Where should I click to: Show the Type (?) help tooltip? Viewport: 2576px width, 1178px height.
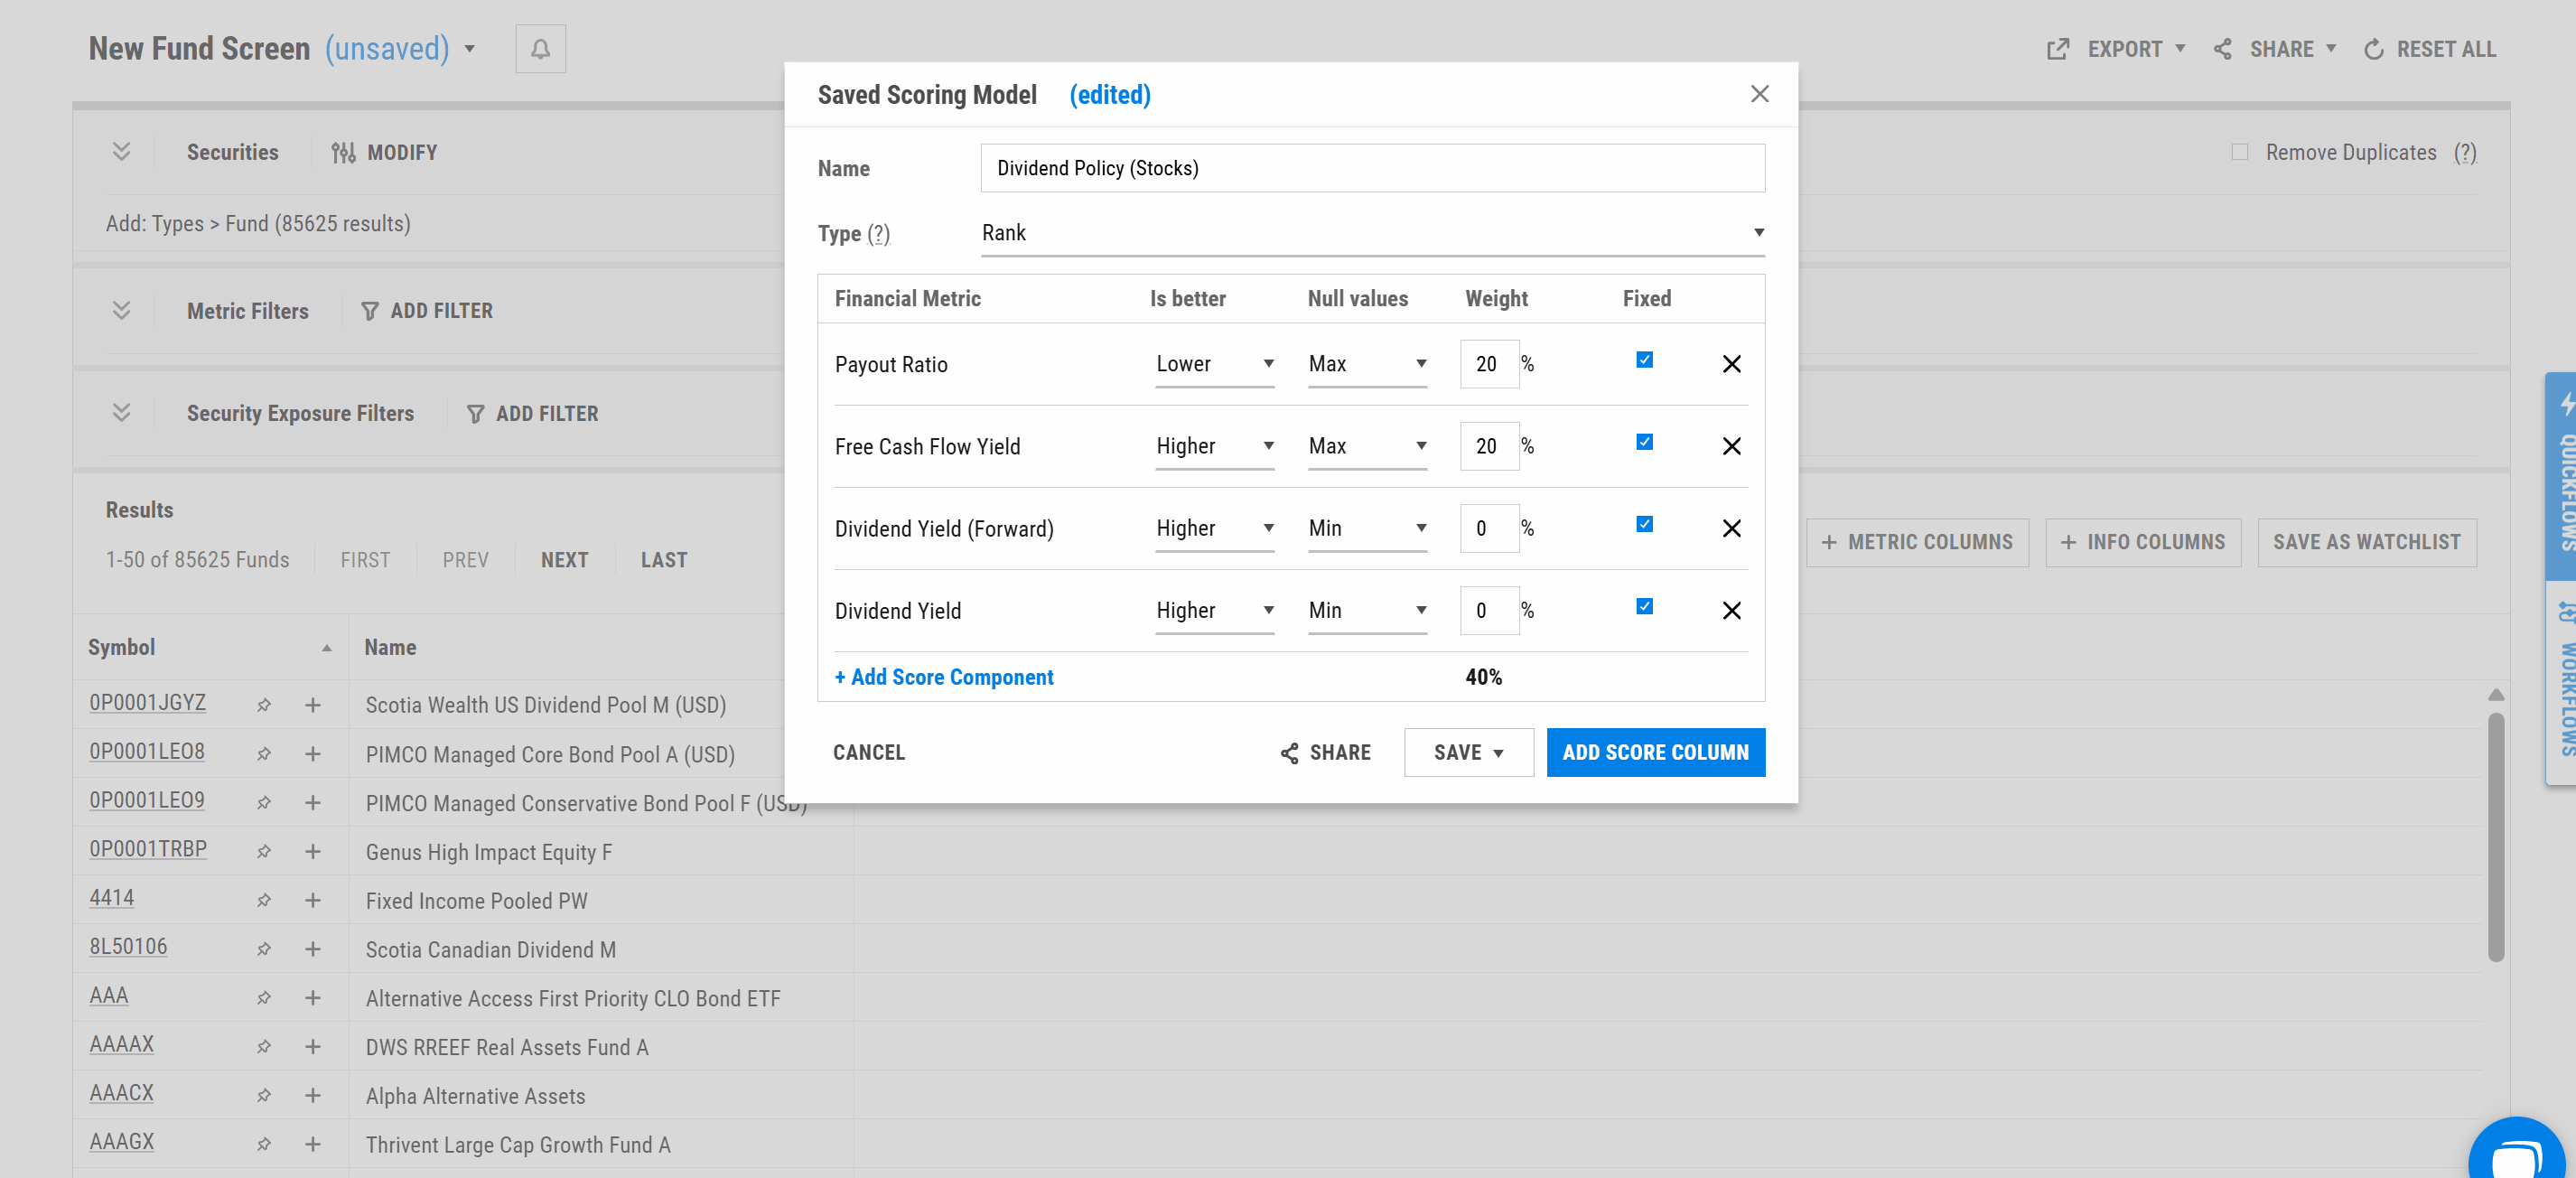pos(878,234)
